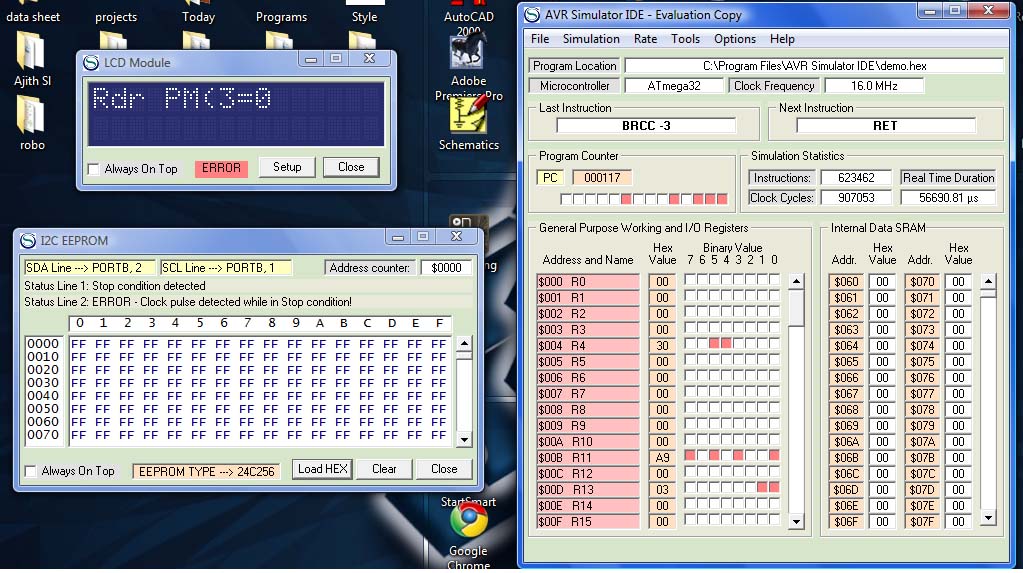
Task: Click the LCD Module window title icon
Action: [91, 63]
